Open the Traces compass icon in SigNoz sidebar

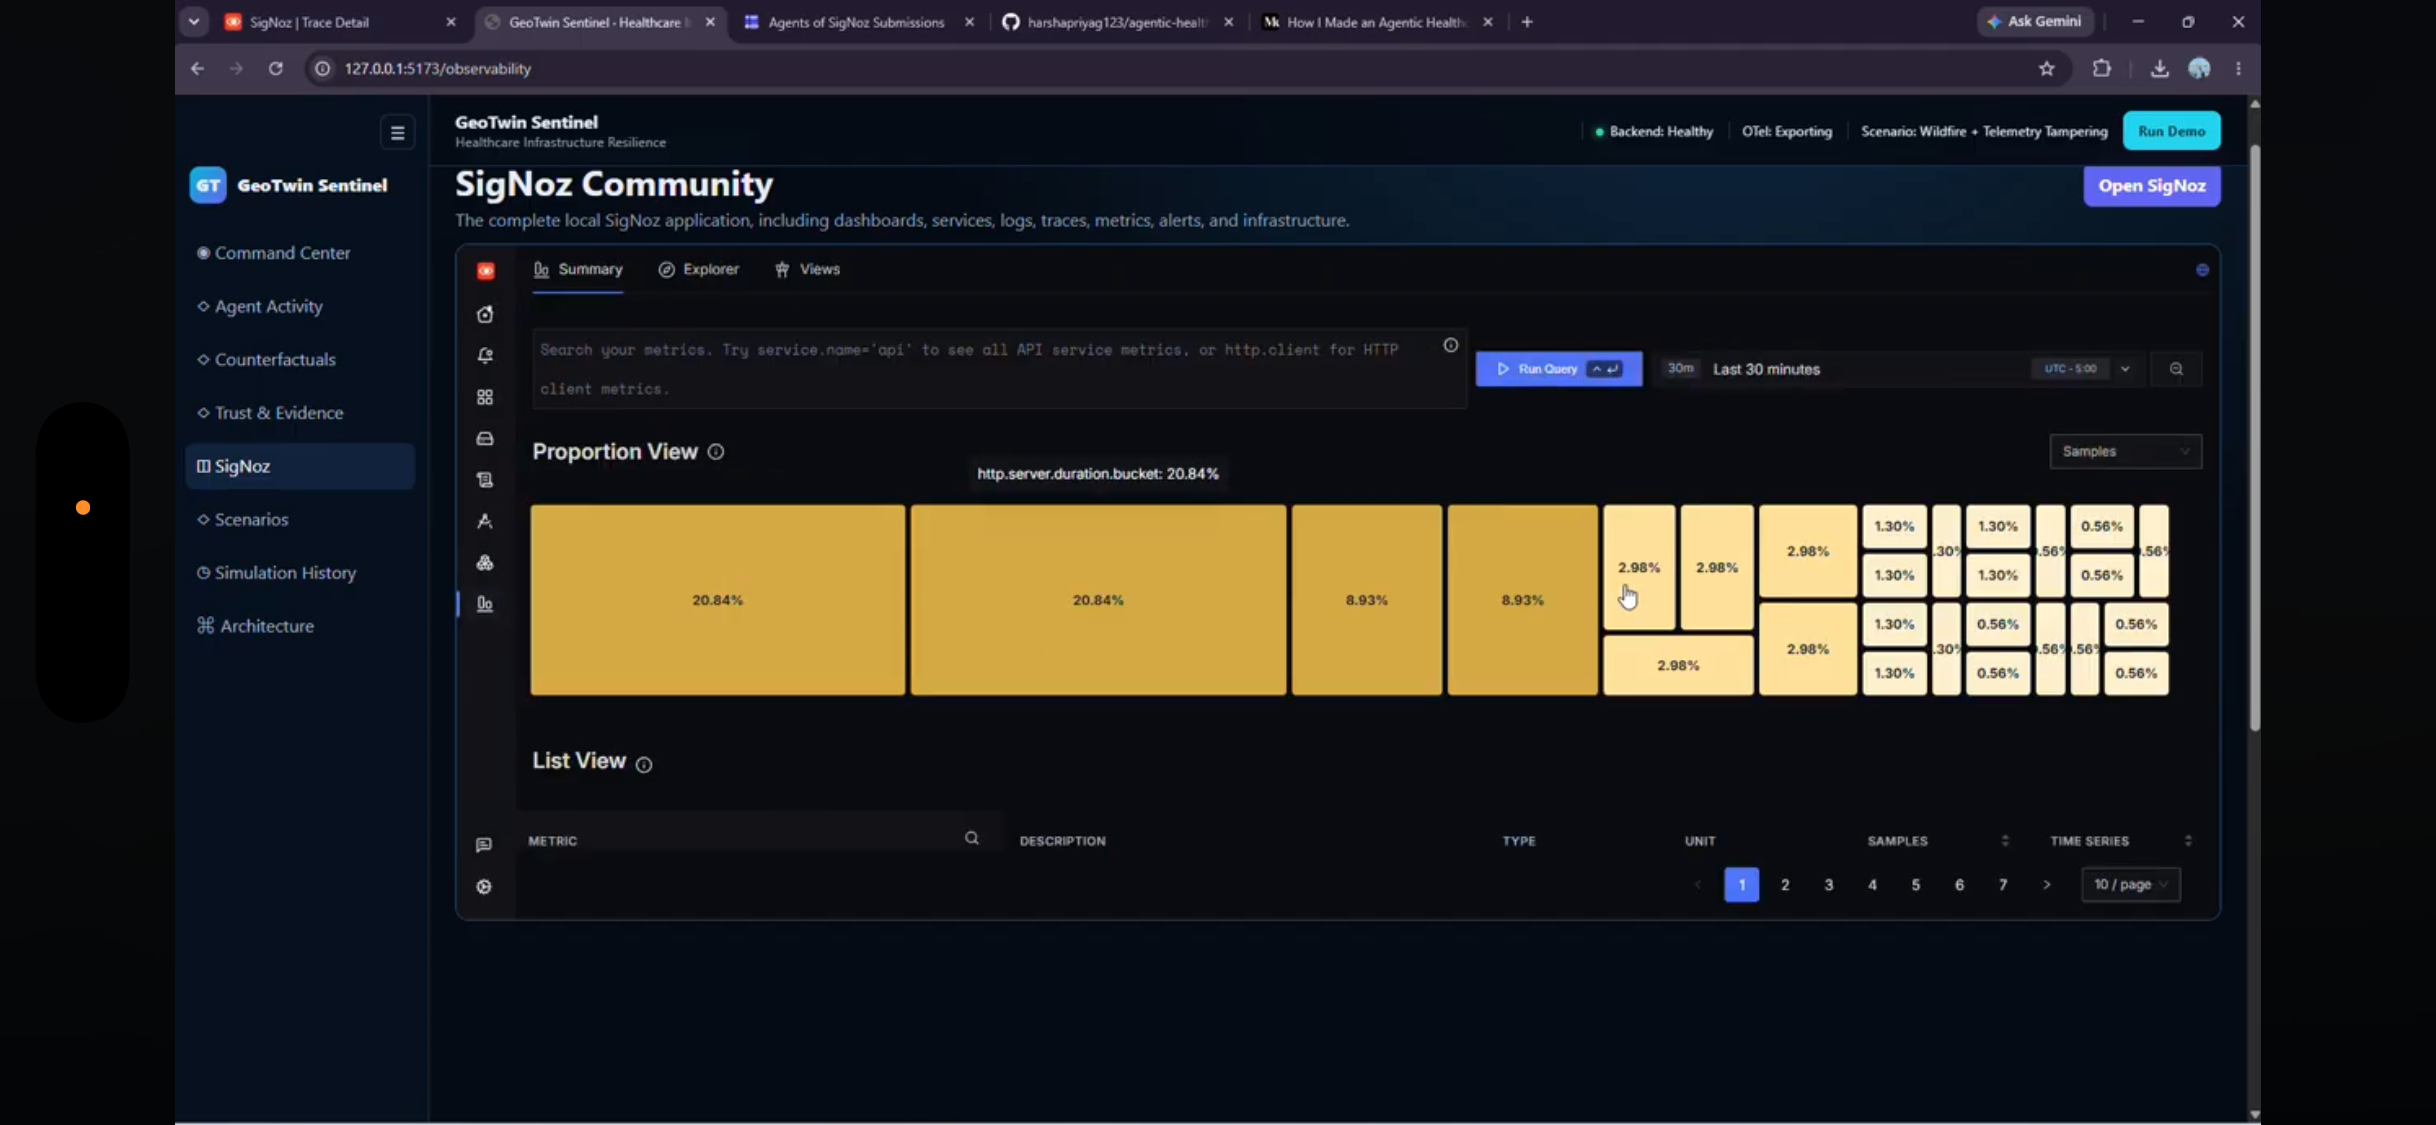click(x=485, y=521)
